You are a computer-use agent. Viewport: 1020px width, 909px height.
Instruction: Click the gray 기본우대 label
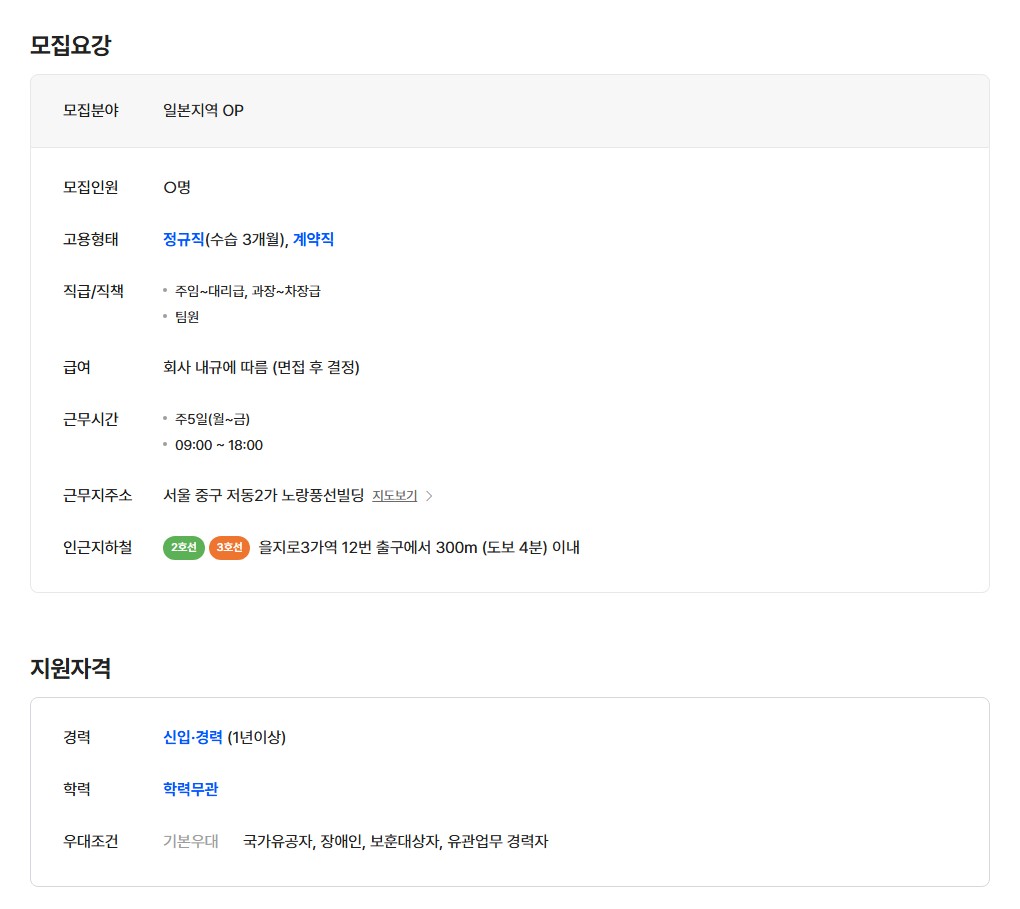(190, 841)
